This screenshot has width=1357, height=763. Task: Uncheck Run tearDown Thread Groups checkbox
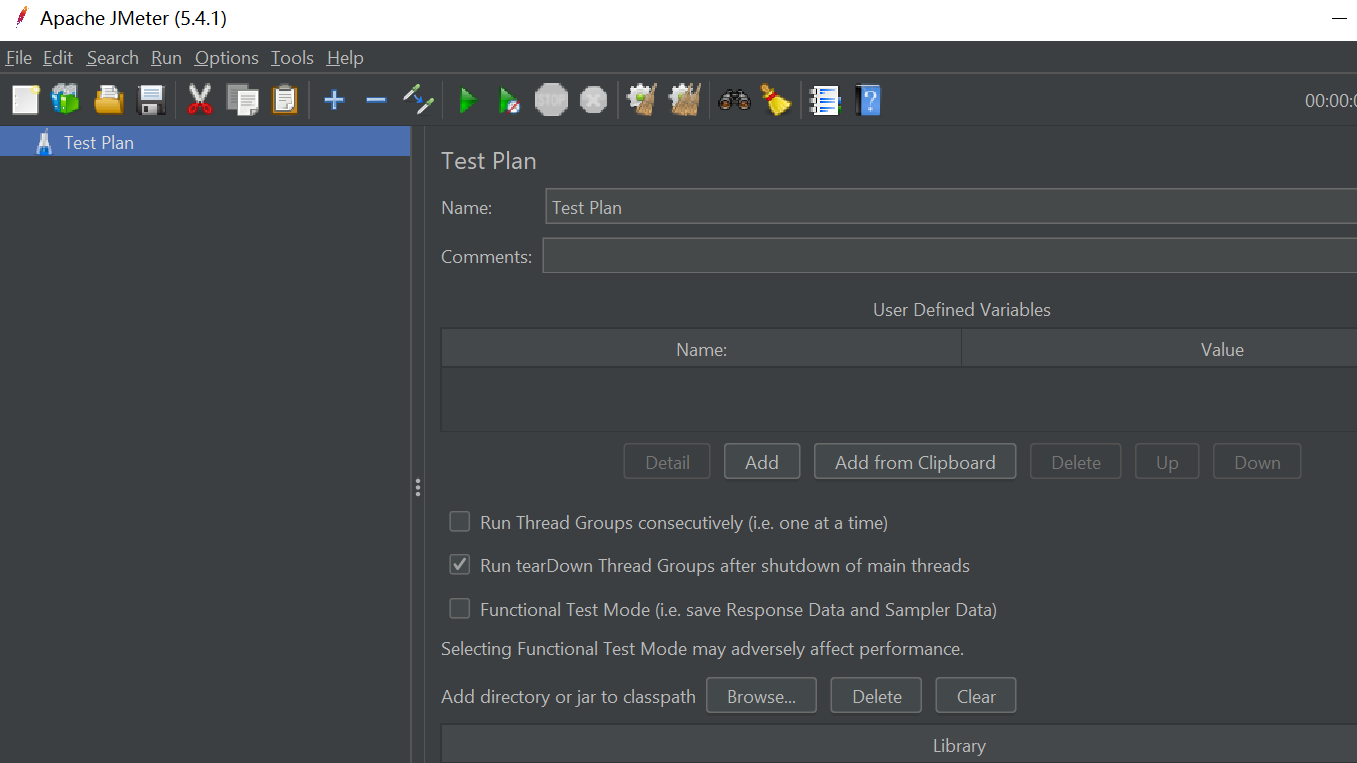coord(459,565)
